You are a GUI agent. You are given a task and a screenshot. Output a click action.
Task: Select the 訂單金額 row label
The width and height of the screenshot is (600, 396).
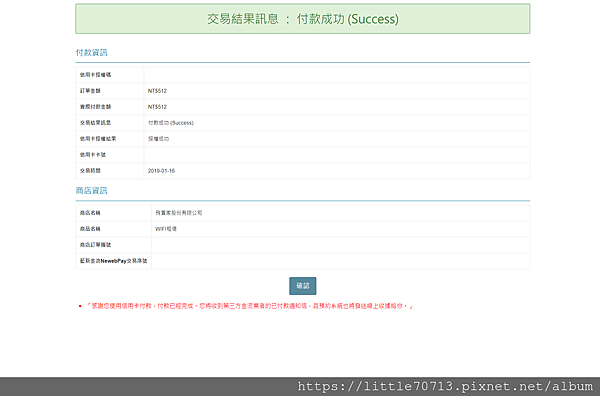pos(90,91)
